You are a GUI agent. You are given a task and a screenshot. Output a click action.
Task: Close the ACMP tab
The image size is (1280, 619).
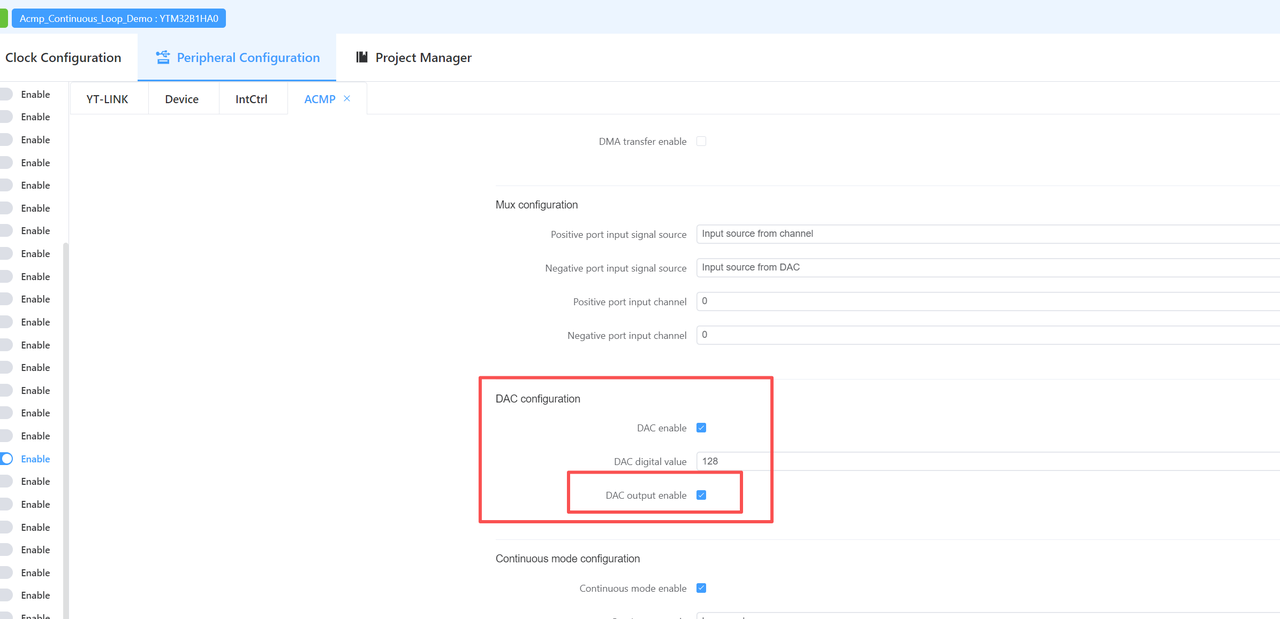coord(347,99)
